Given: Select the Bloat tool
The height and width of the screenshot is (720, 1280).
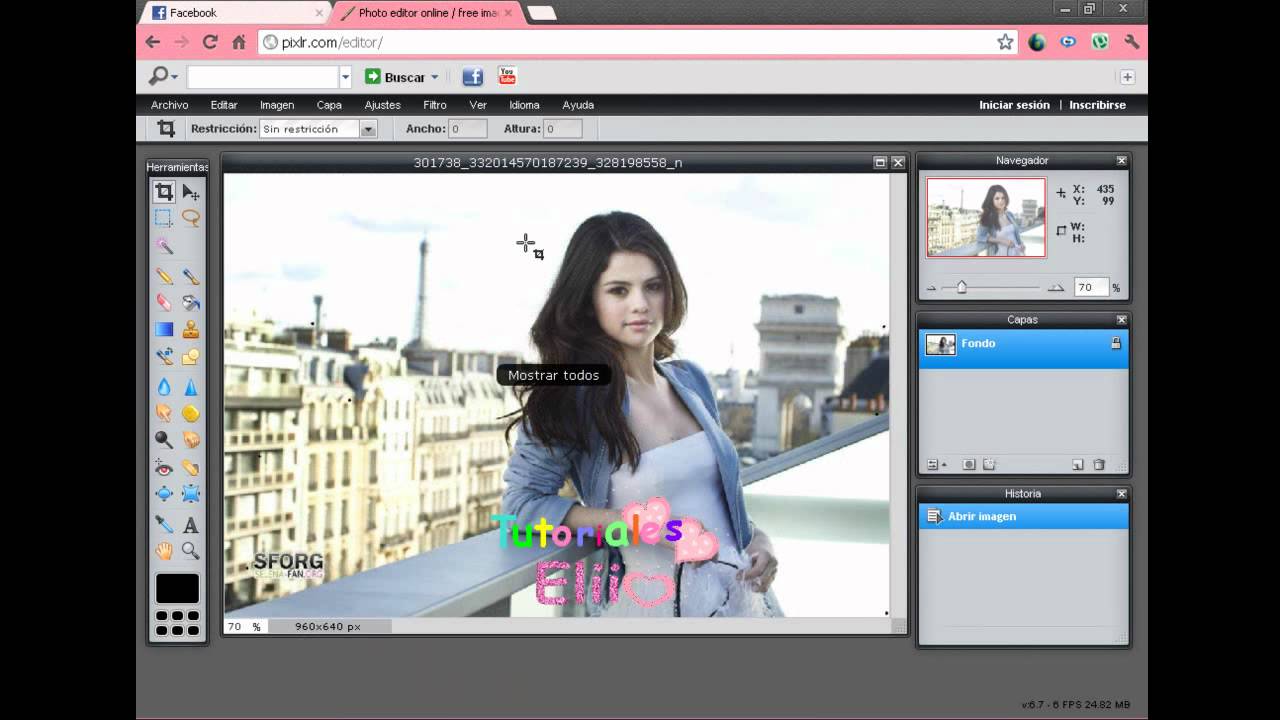Looking at the screenshot, I should click(x=164, y=493).
